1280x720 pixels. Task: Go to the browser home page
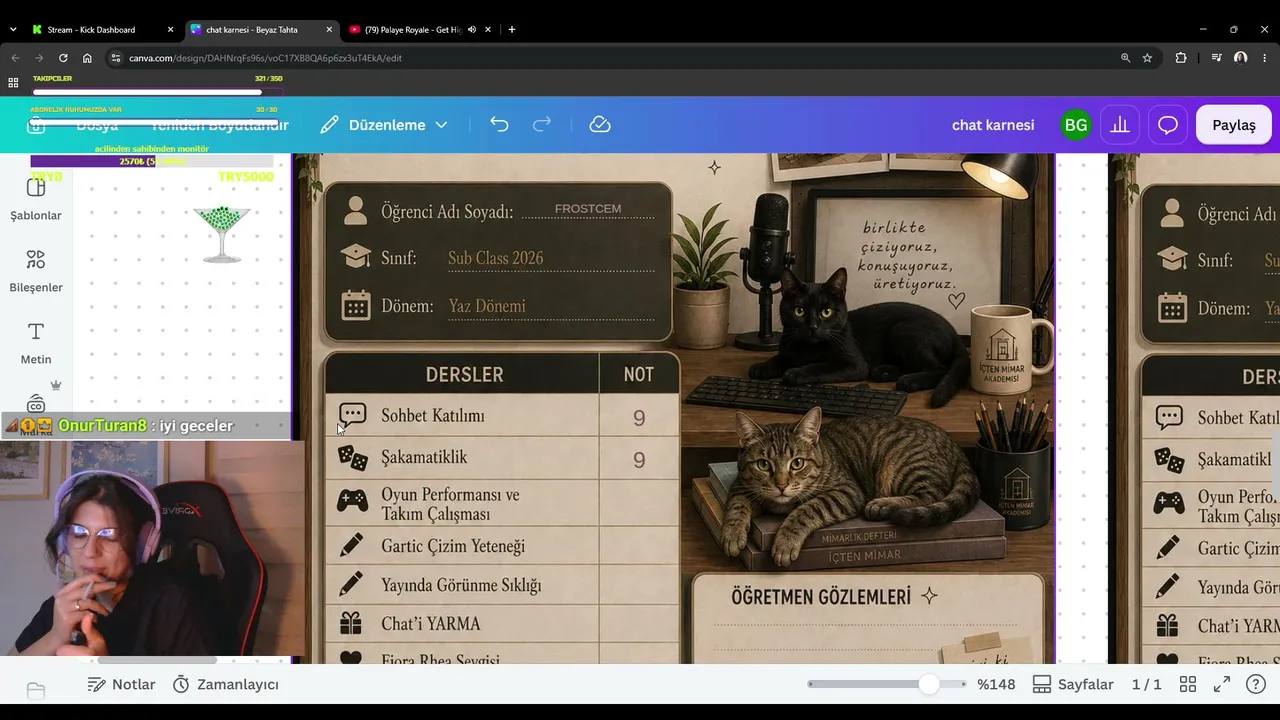(x=87, y=58)
